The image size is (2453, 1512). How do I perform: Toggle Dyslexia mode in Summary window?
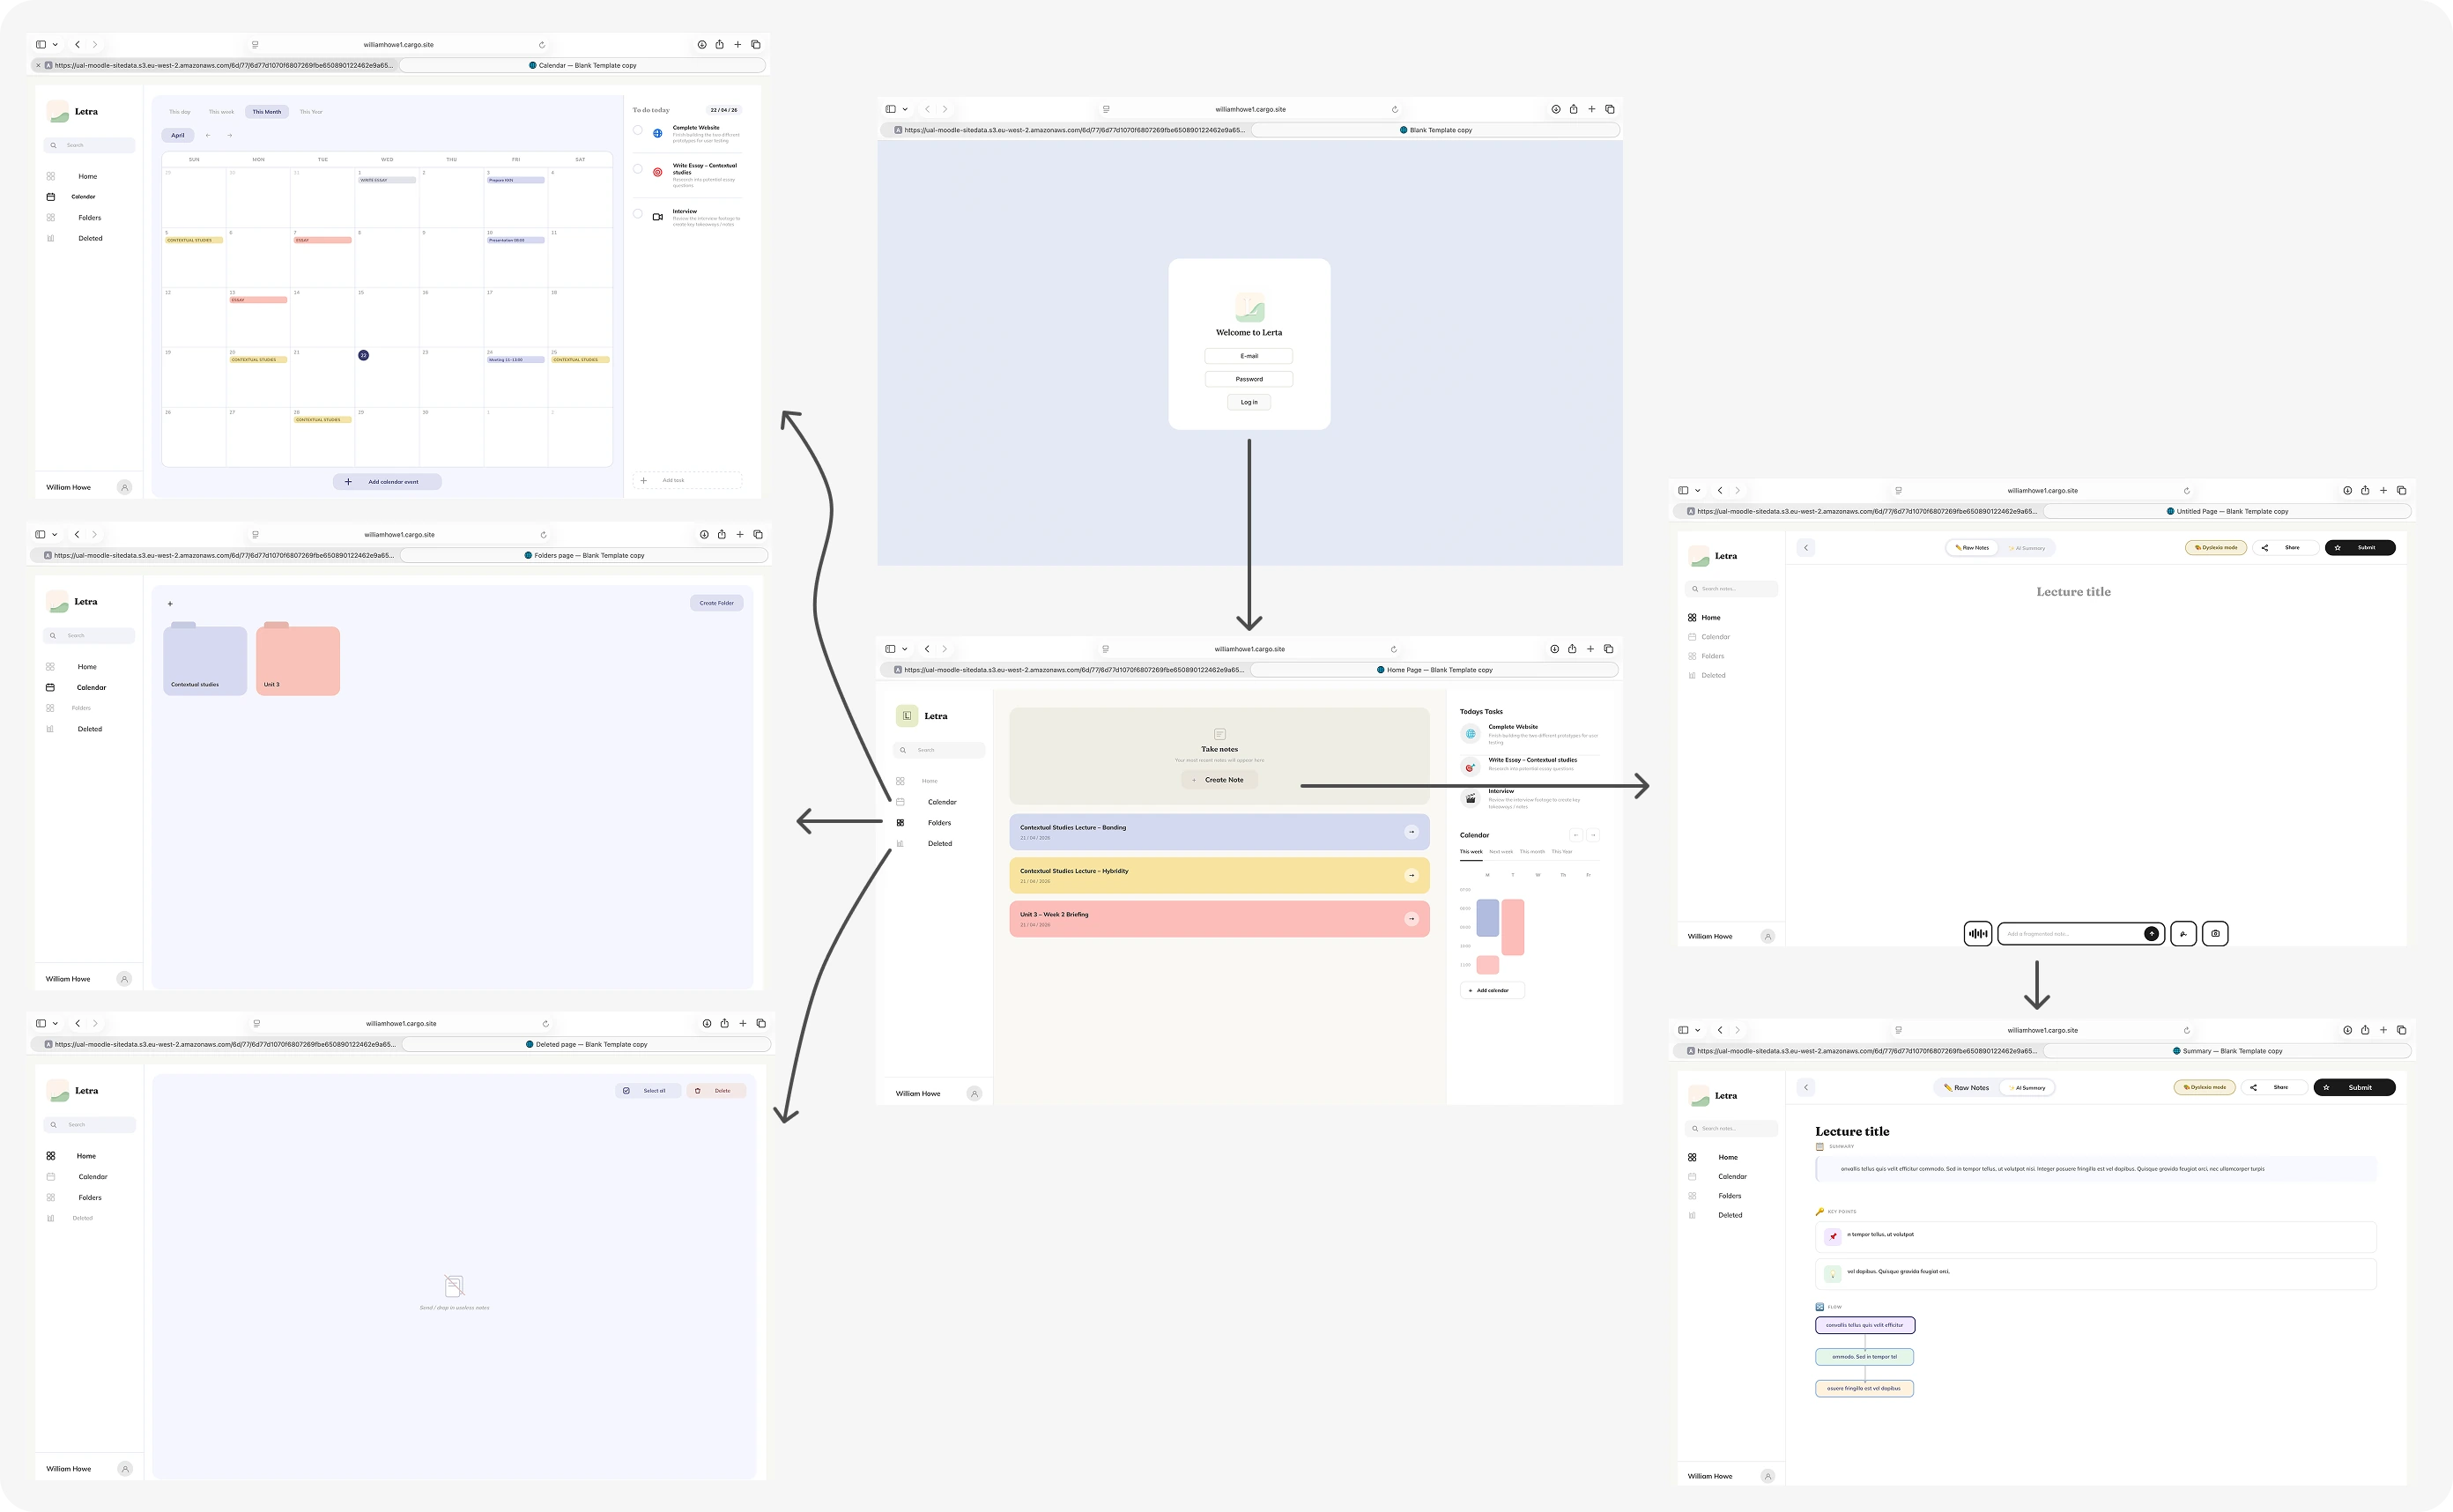pyautogui.click(x=2204, y=1087)
